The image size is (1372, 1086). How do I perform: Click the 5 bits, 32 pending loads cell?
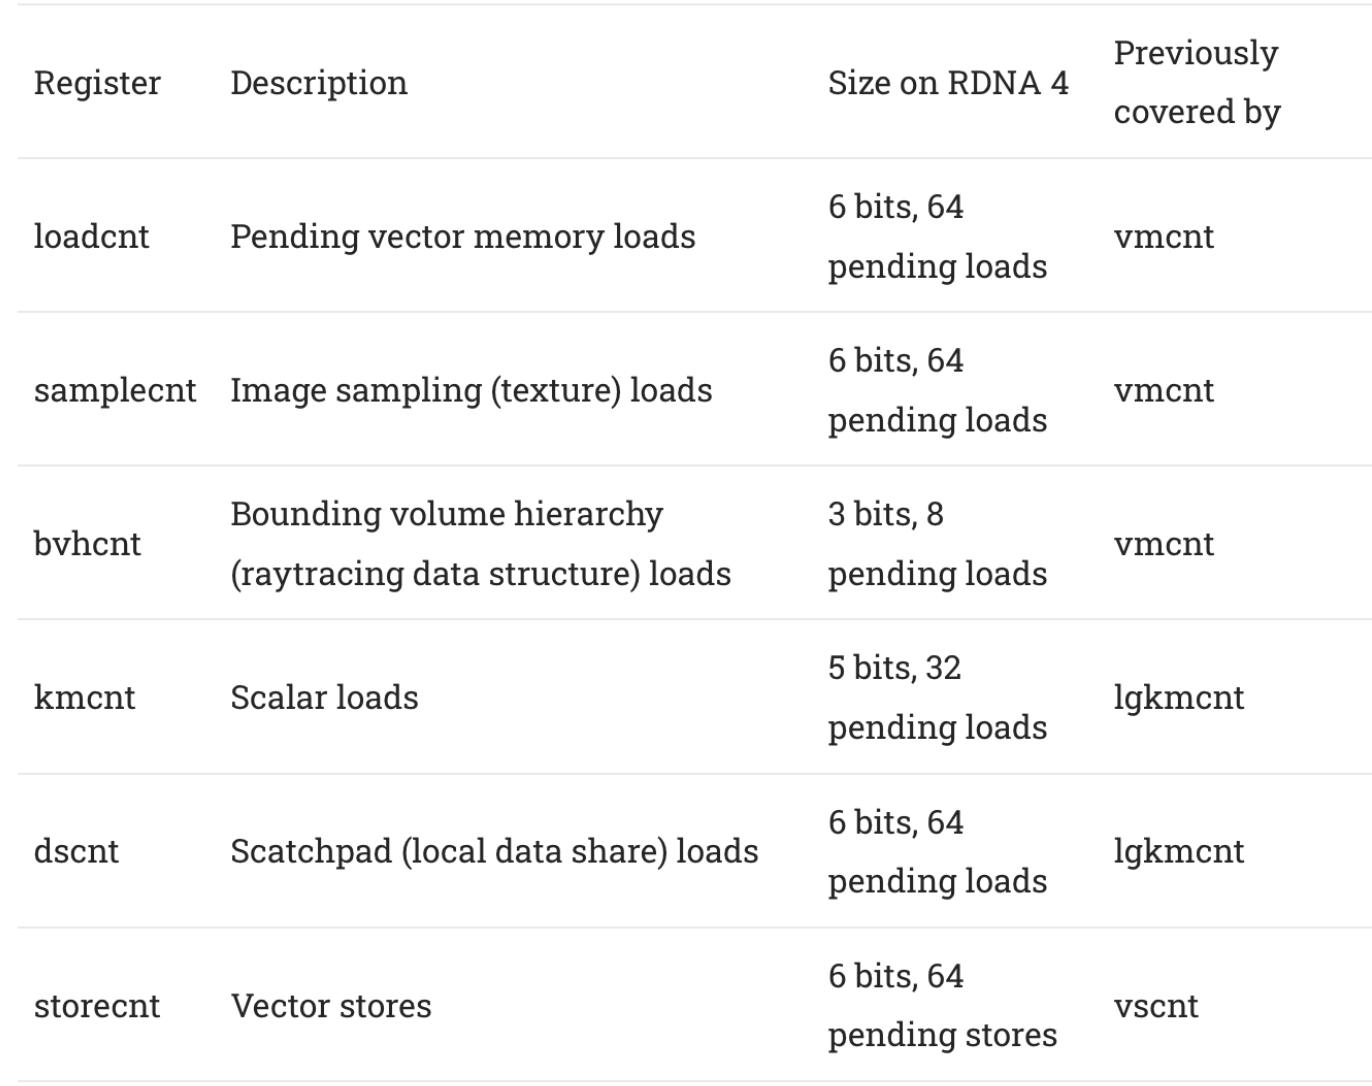coord(938,698)
